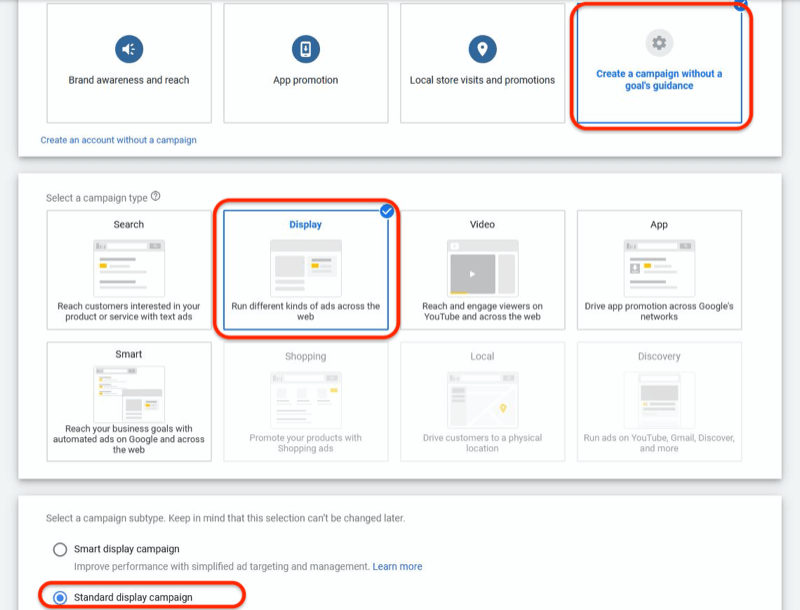Choose App promotion goal card
Screen dimensions: 800x610
point(306,63)
